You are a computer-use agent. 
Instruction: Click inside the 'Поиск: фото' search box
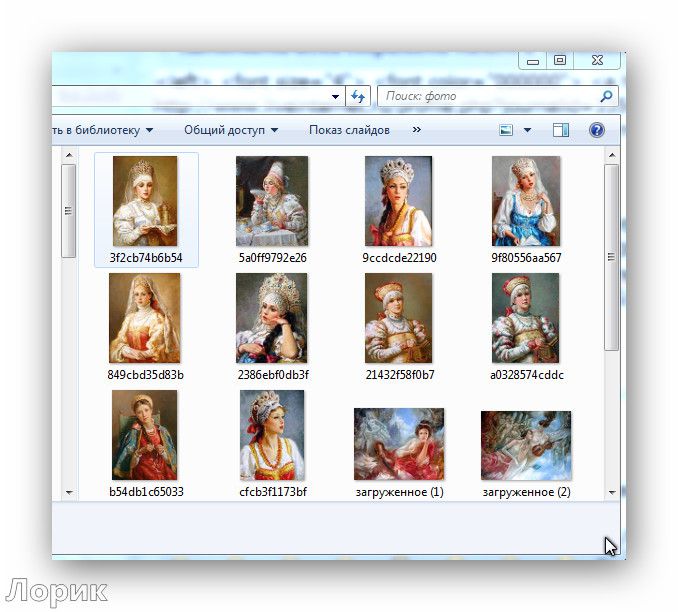click(x=490, y=97)
